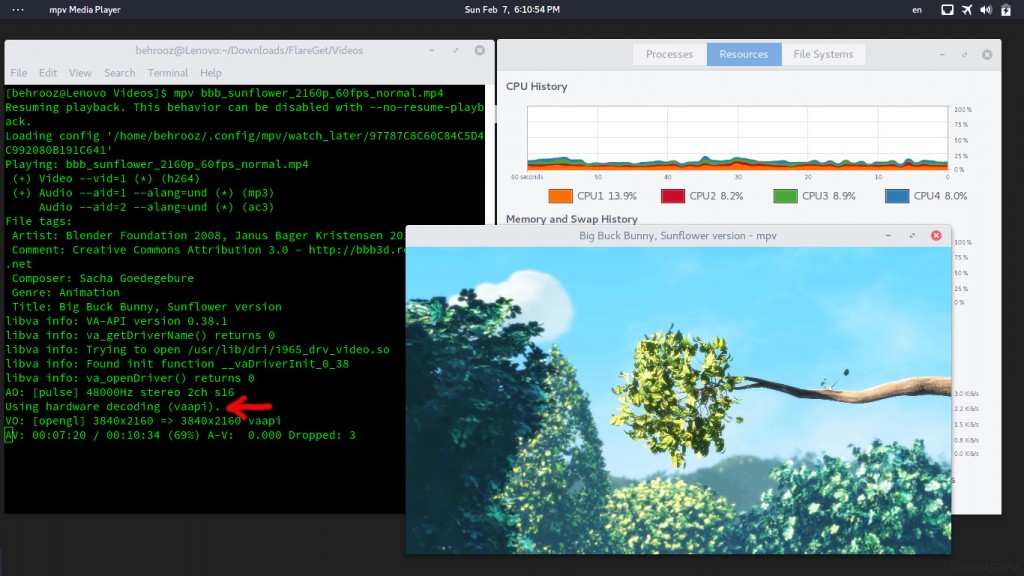
Task: Click the 'CPU2 8.2%' legend label
Action: click(716, 196)
